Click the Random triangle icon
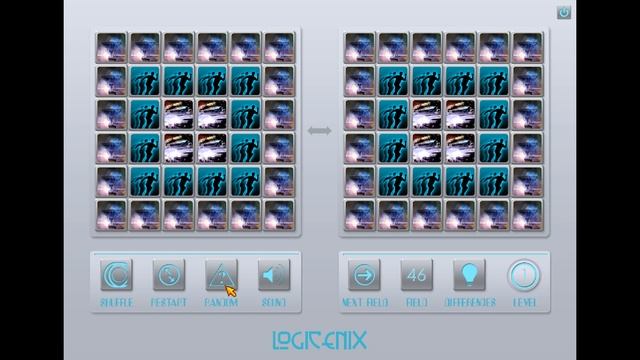640x360 pixels. (221, 275)
